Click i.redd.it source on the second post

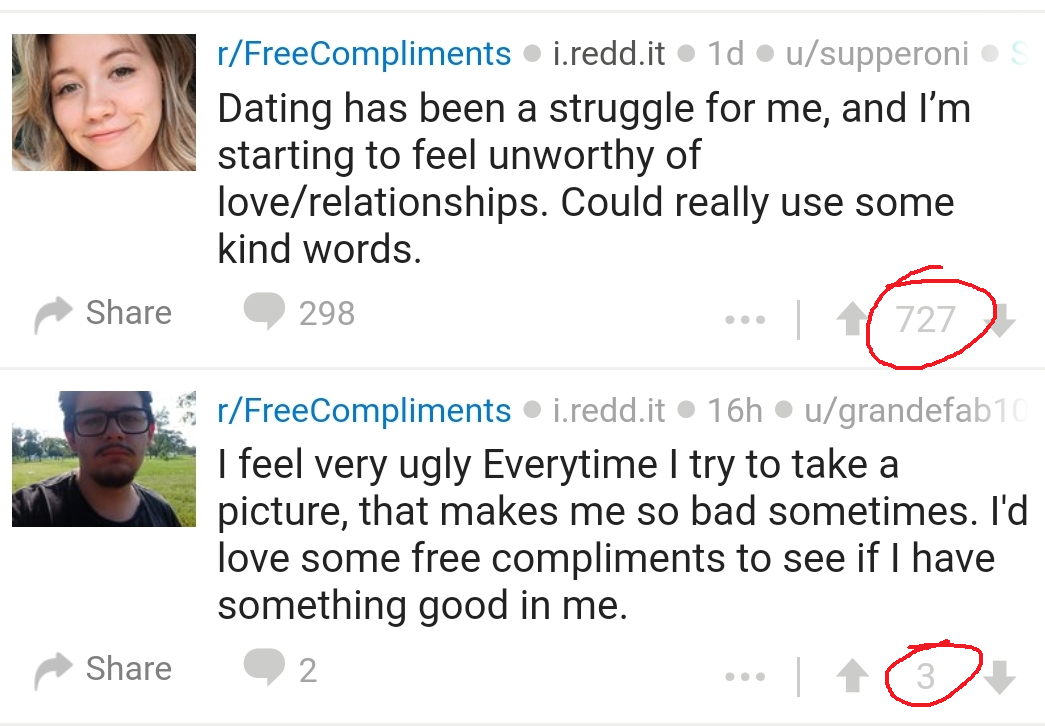[608, 410]
